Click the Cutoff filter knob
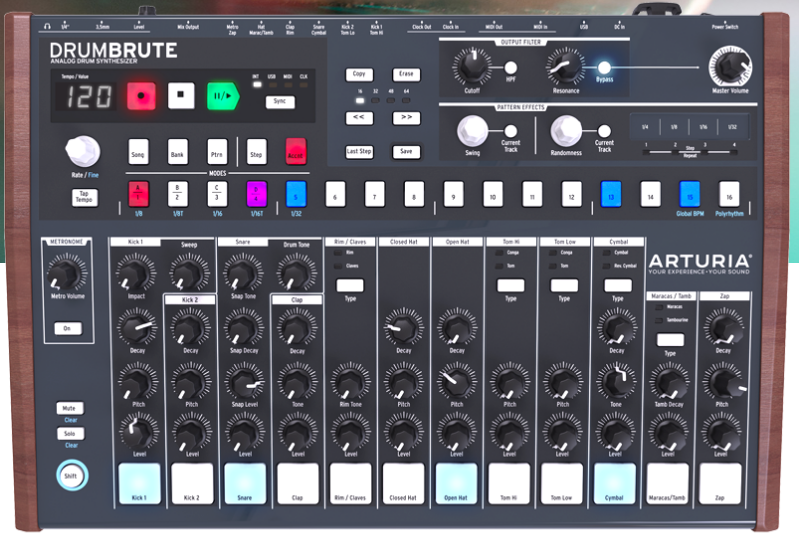Image resolution: width=799 pixels, height=544 pixels. 472,67
